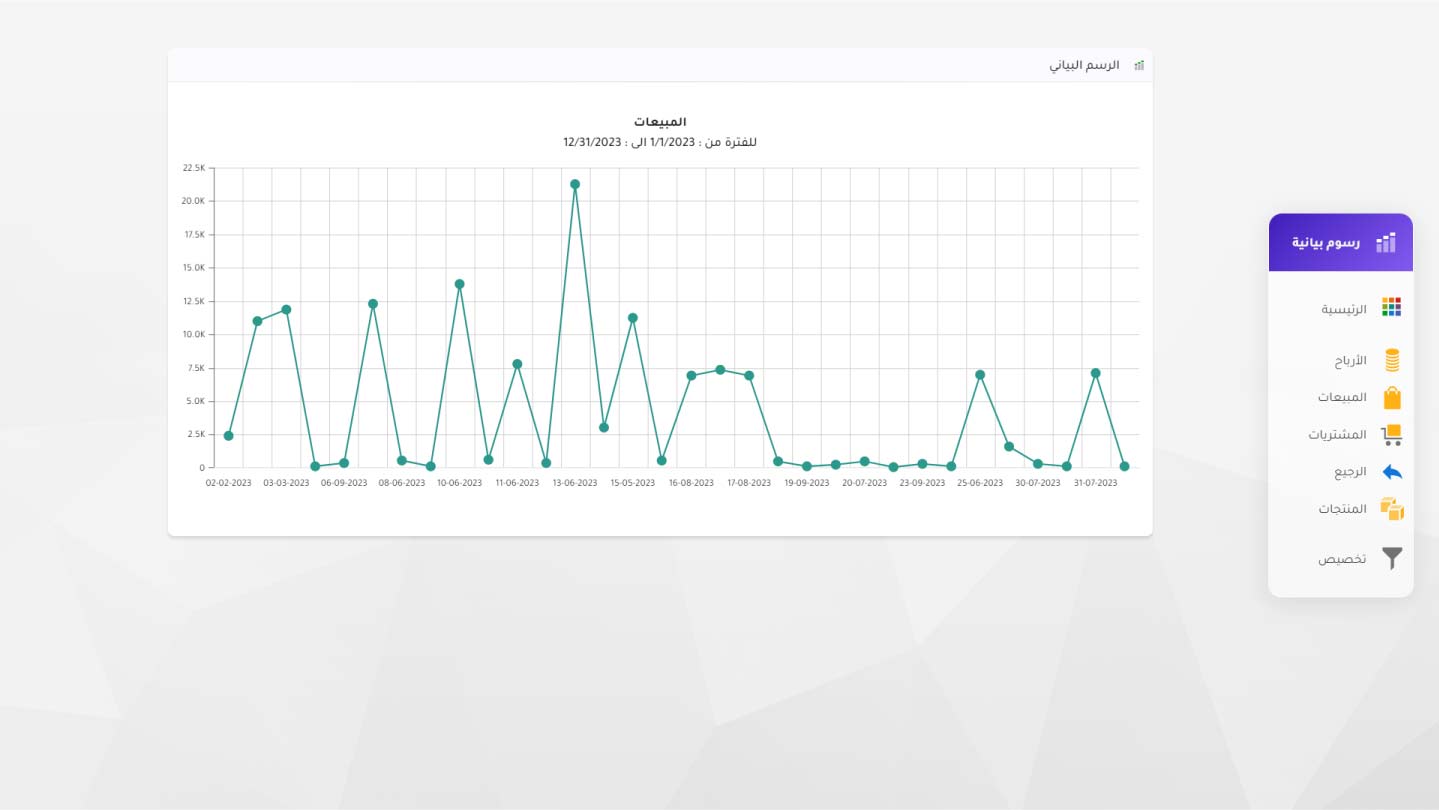Click the 31-07-2023 x-axis date label
The height and width of the screenshot is (810, 1439).
(1095, 483)
